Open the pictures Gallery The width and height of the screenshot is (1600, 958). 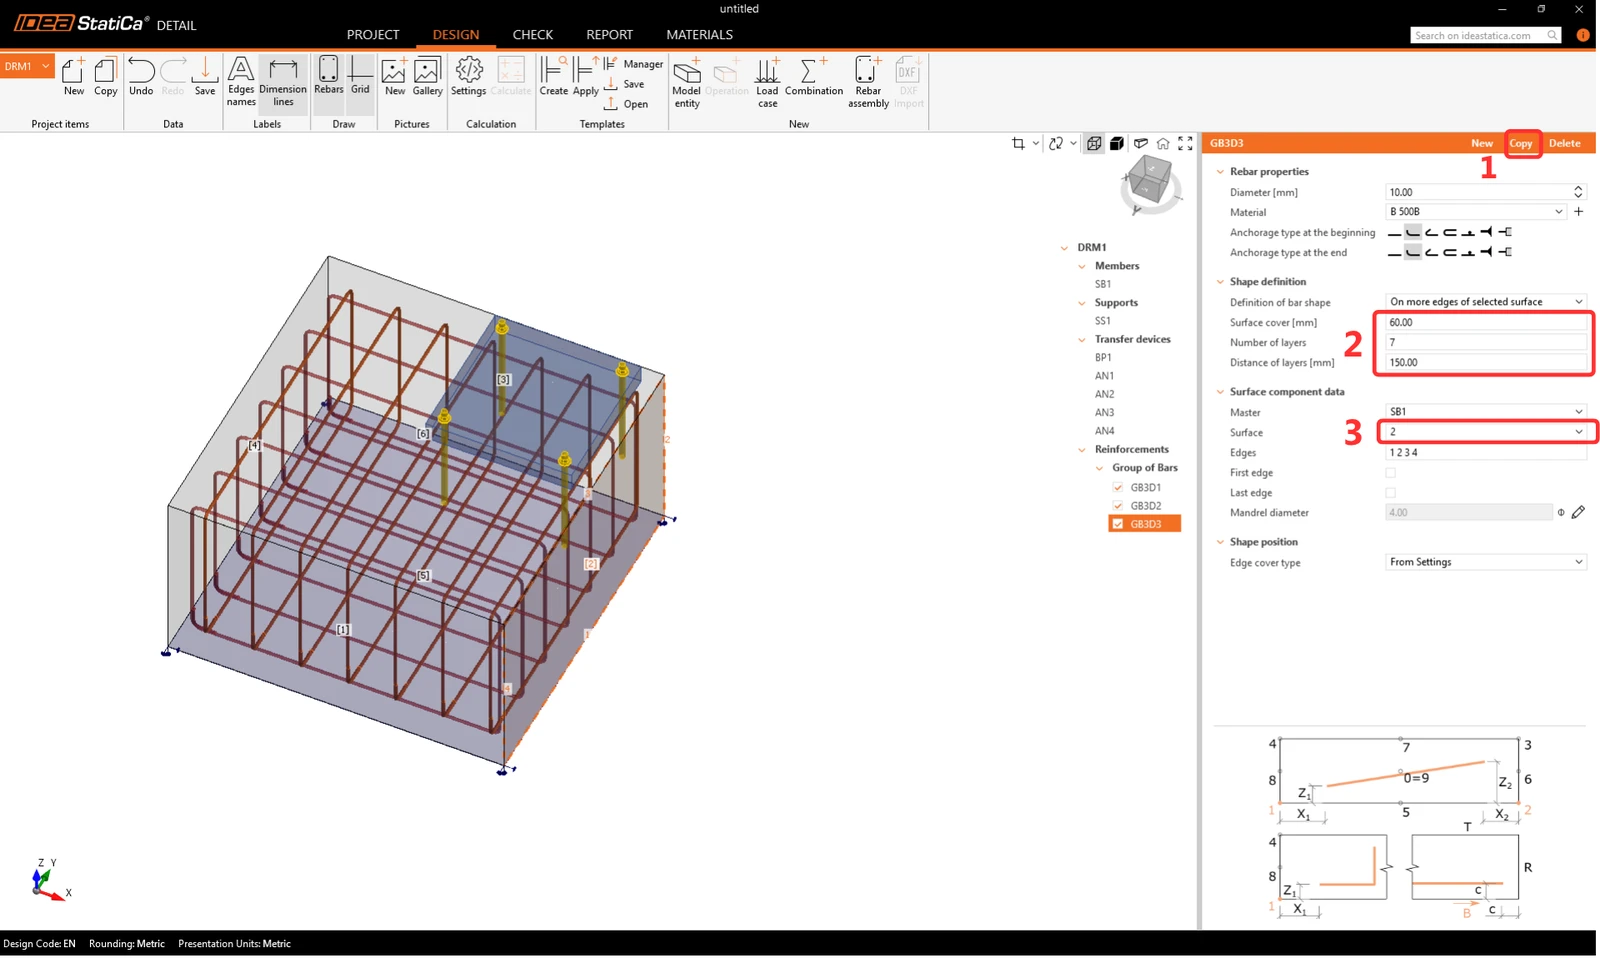427,77
